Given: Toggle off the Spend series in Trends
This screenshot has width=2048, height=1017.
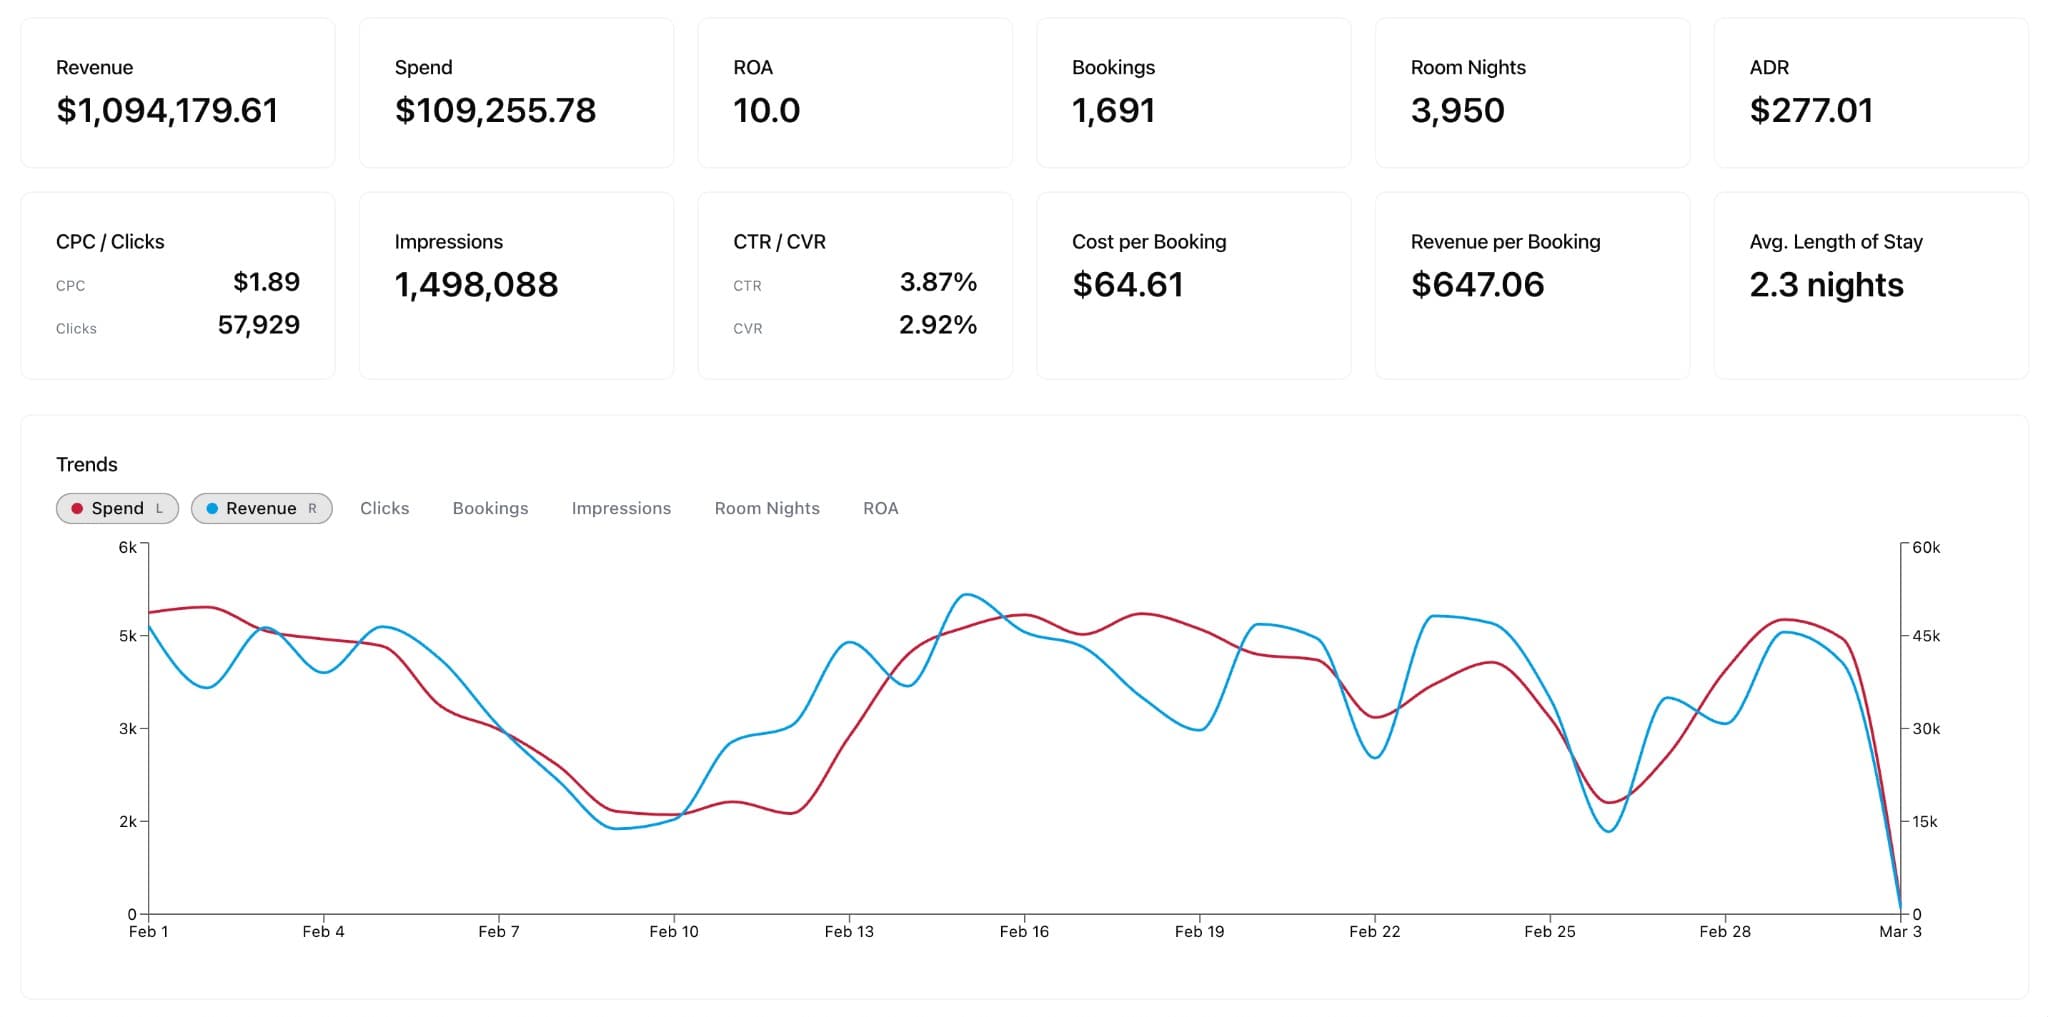Looking at the screenshot, I should click(x=115, y=509).
